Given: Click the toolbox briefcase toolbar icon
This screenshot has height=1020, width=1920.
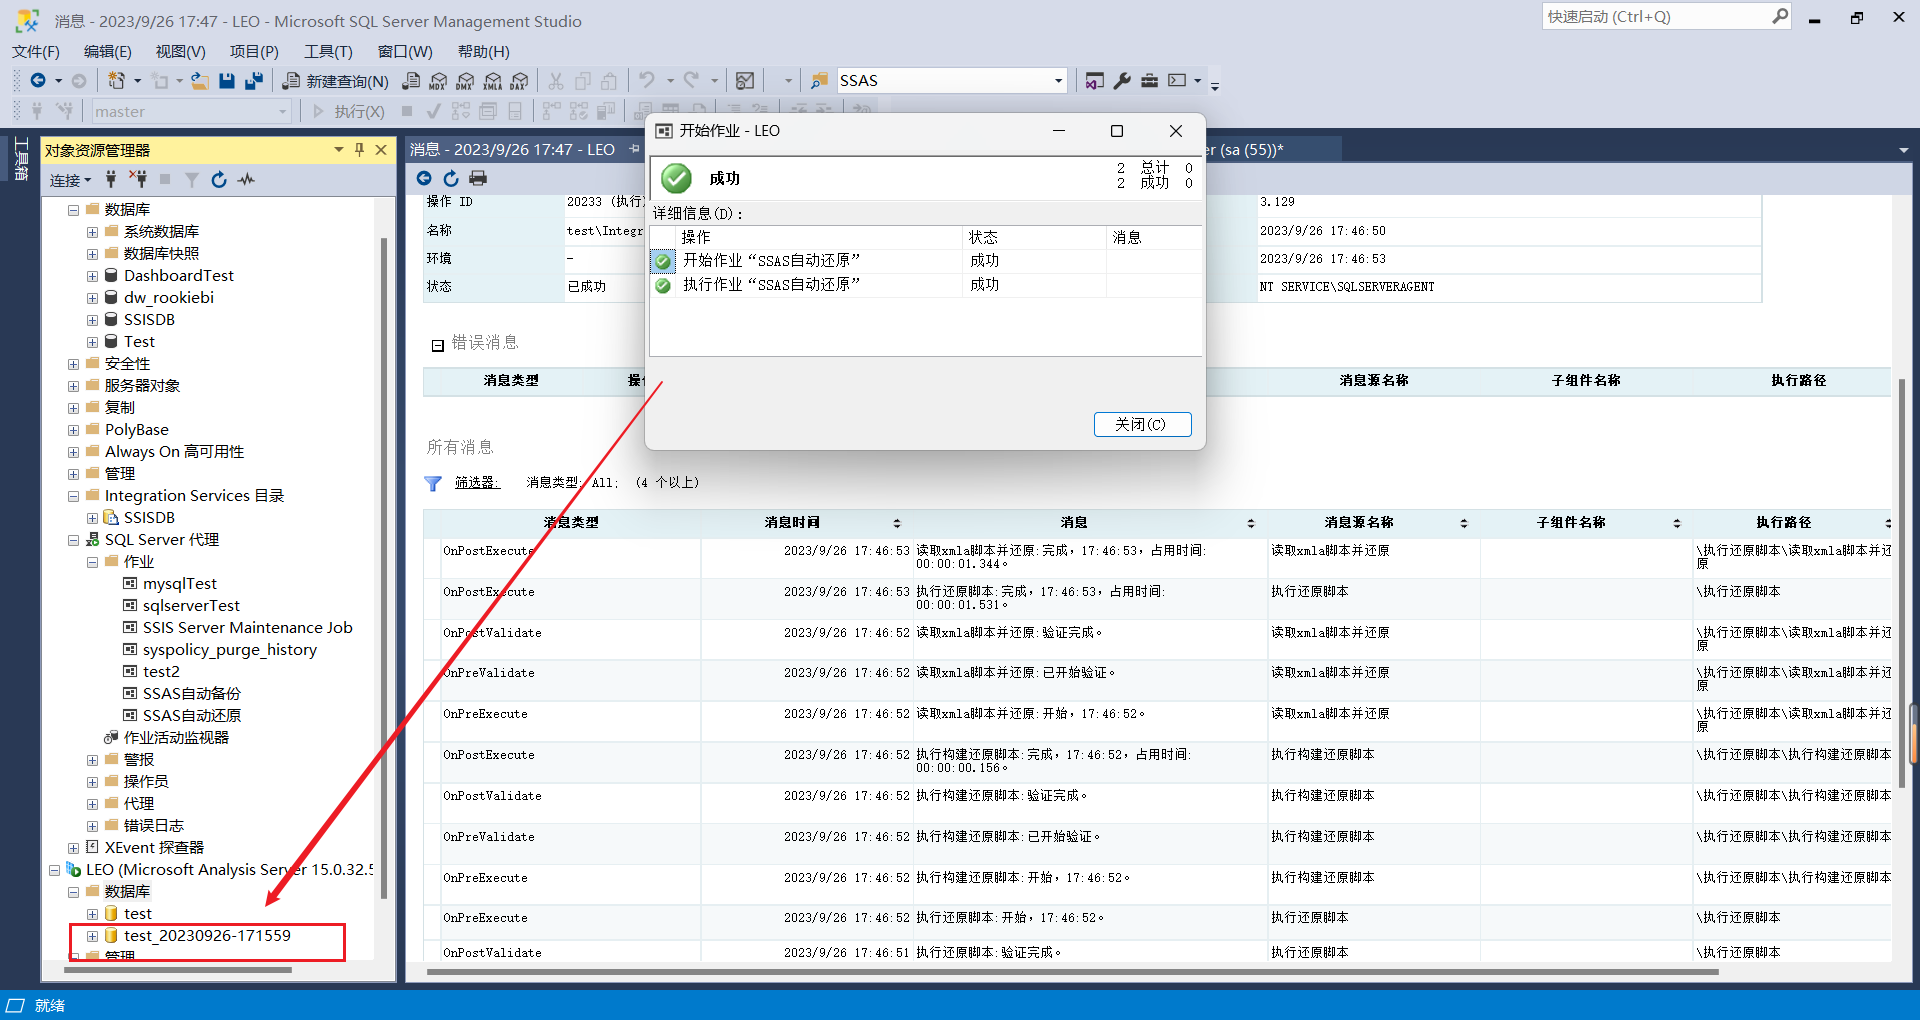Looking at the screenshot, I should point(1149,81).
